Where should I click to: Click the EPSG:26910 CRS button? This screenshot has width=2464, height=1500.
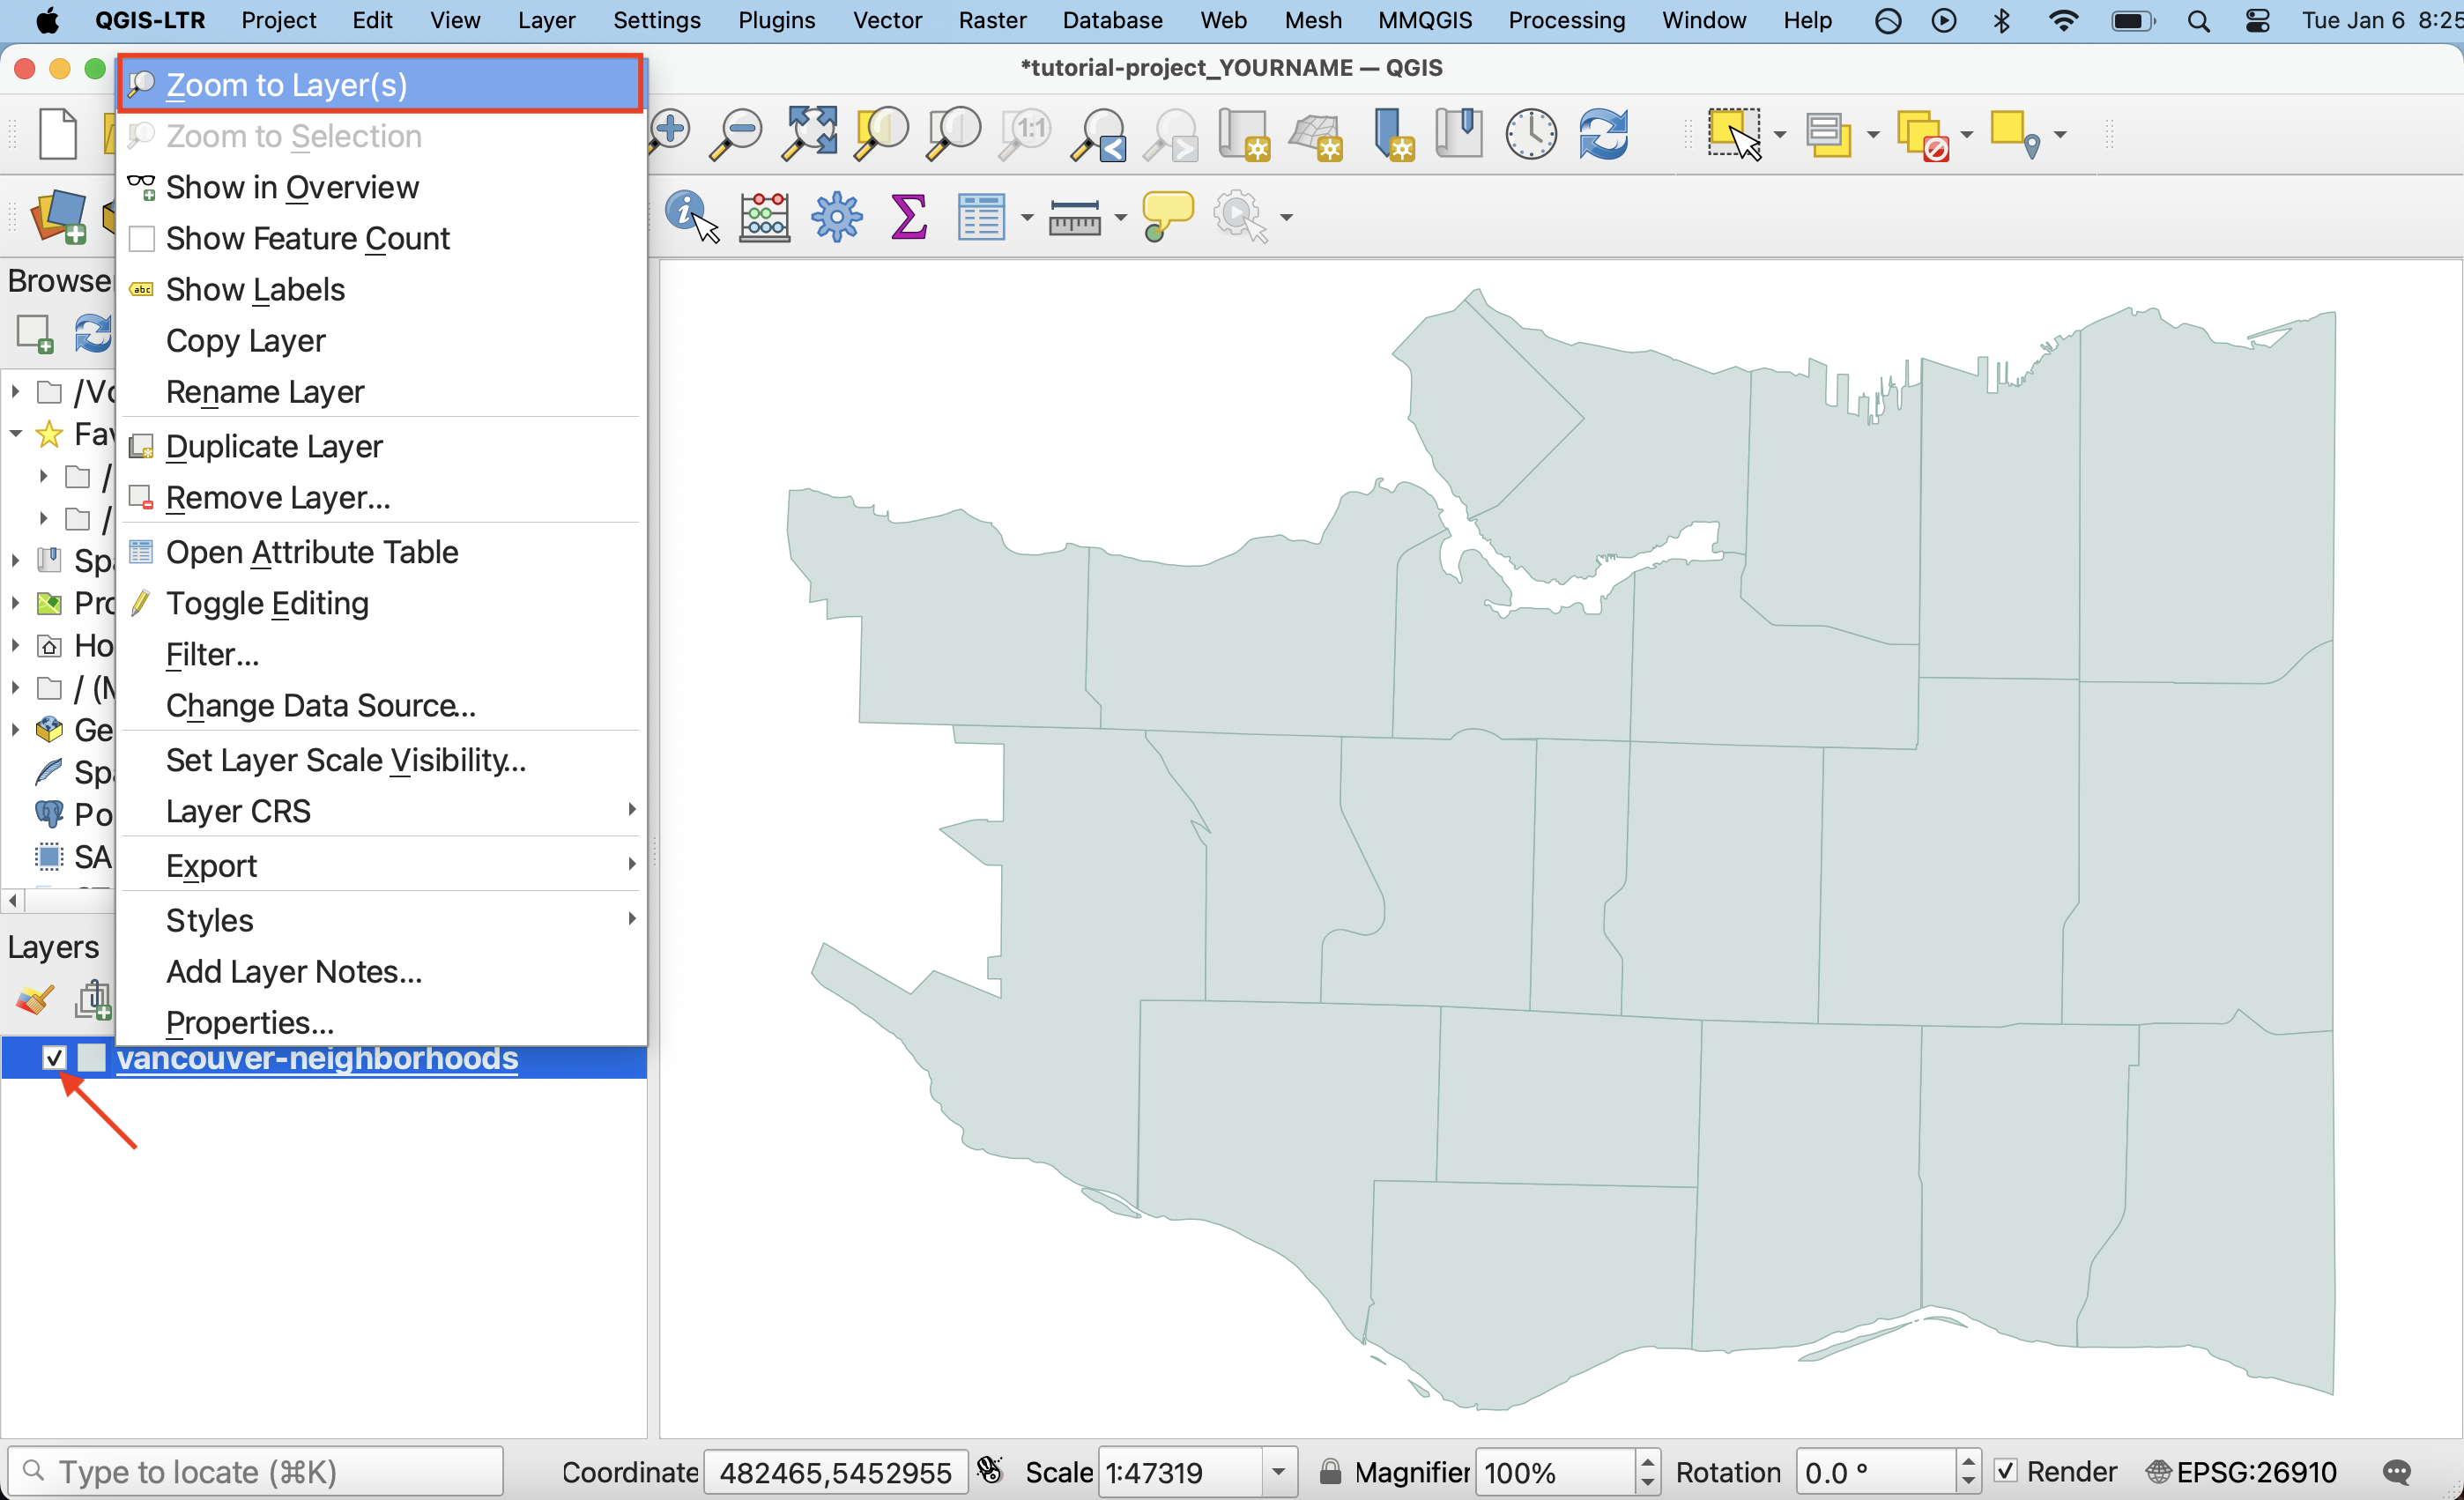click(2242, 1472)
